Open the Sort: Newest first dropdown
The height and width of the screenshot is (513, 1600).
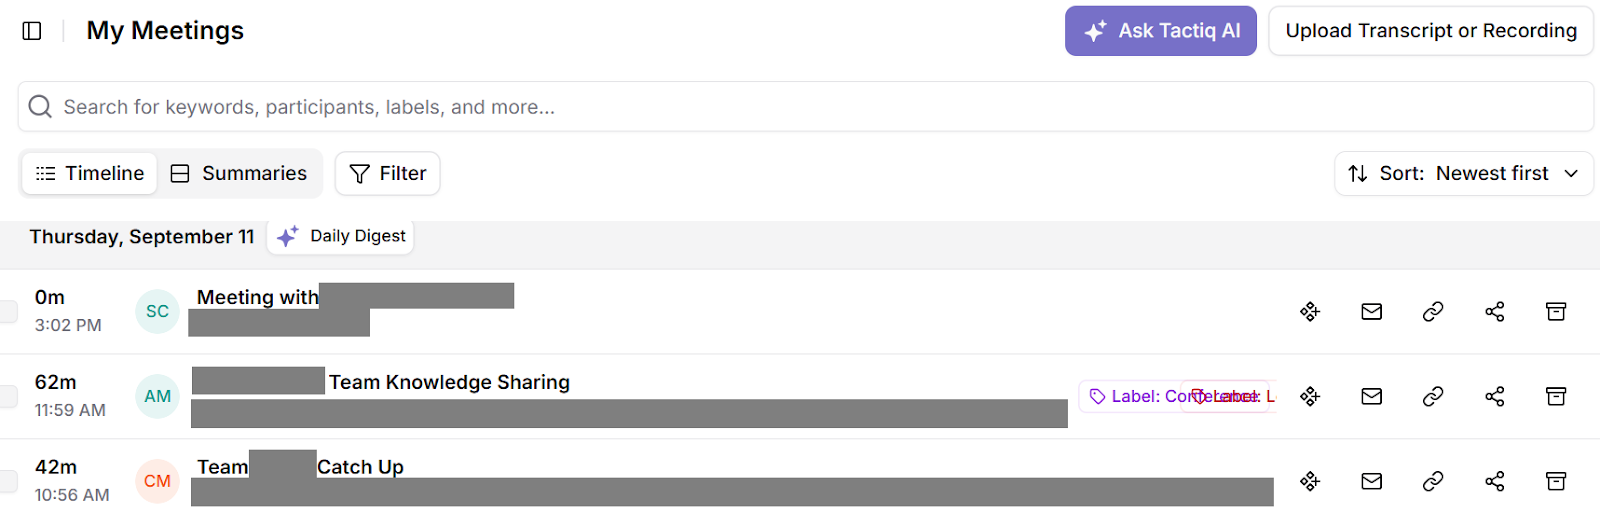click(1463, 174)
